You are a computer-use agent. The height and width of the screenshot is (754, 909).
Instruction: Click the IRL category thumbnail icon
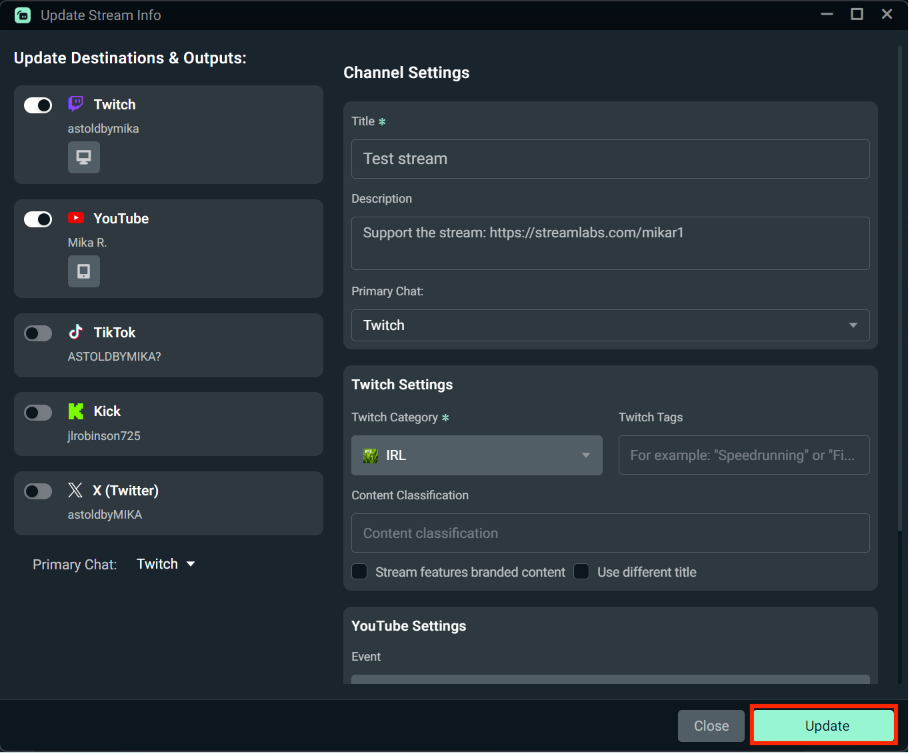coord(370,456)
